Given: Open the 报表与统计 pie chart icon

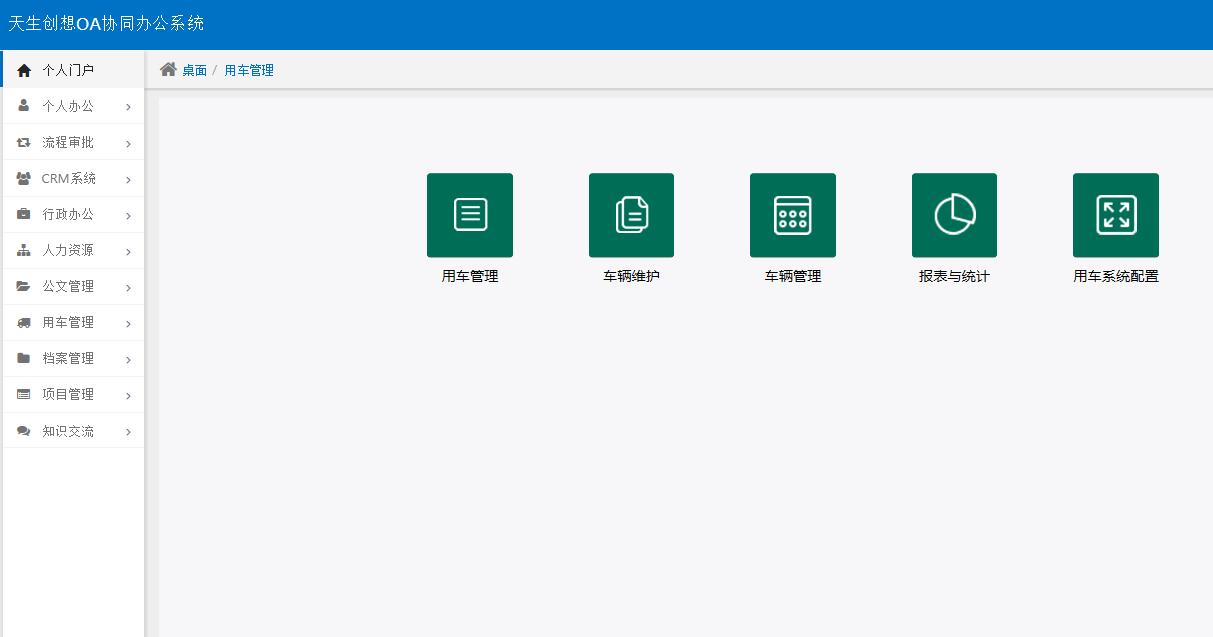Looking at the screenshot, I should pyautogui.click(x=954, y=215).
